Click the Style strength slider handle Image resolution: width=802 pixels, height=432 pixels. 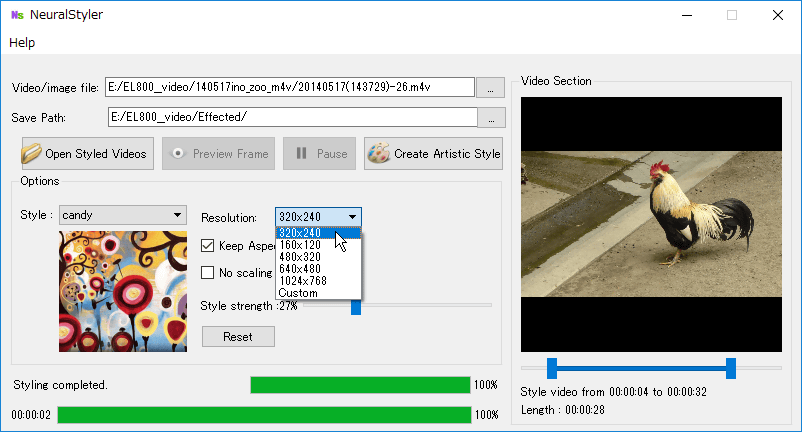356,307
